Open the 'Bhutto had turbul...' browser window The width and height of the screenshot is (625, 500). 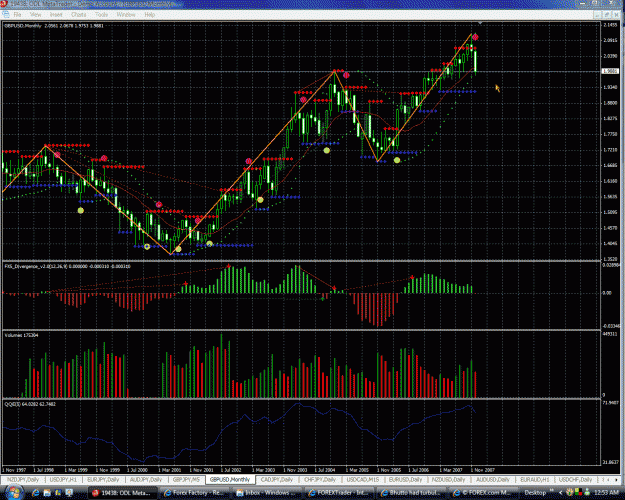pyautogui.click(x=411, y=493)
